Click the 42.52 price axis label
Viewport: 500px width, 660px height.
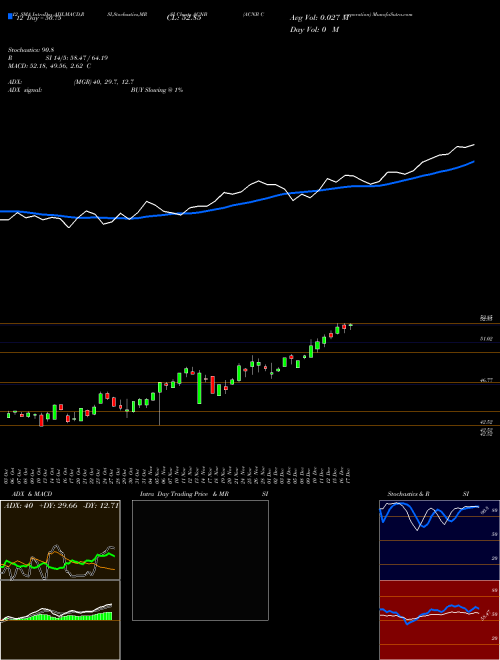tap(486, 421)
